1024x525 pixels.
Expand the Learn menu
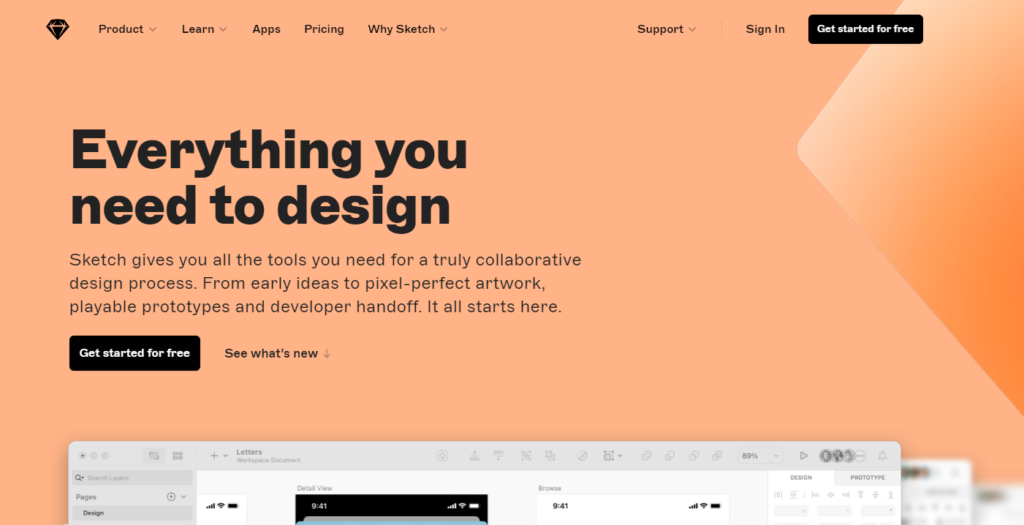pos(204,29)
